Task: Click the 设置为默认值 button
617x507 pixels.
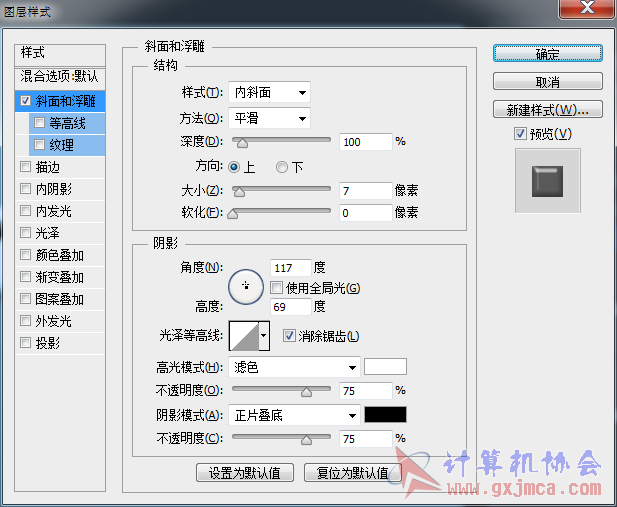Action: [x=245, y=473]
